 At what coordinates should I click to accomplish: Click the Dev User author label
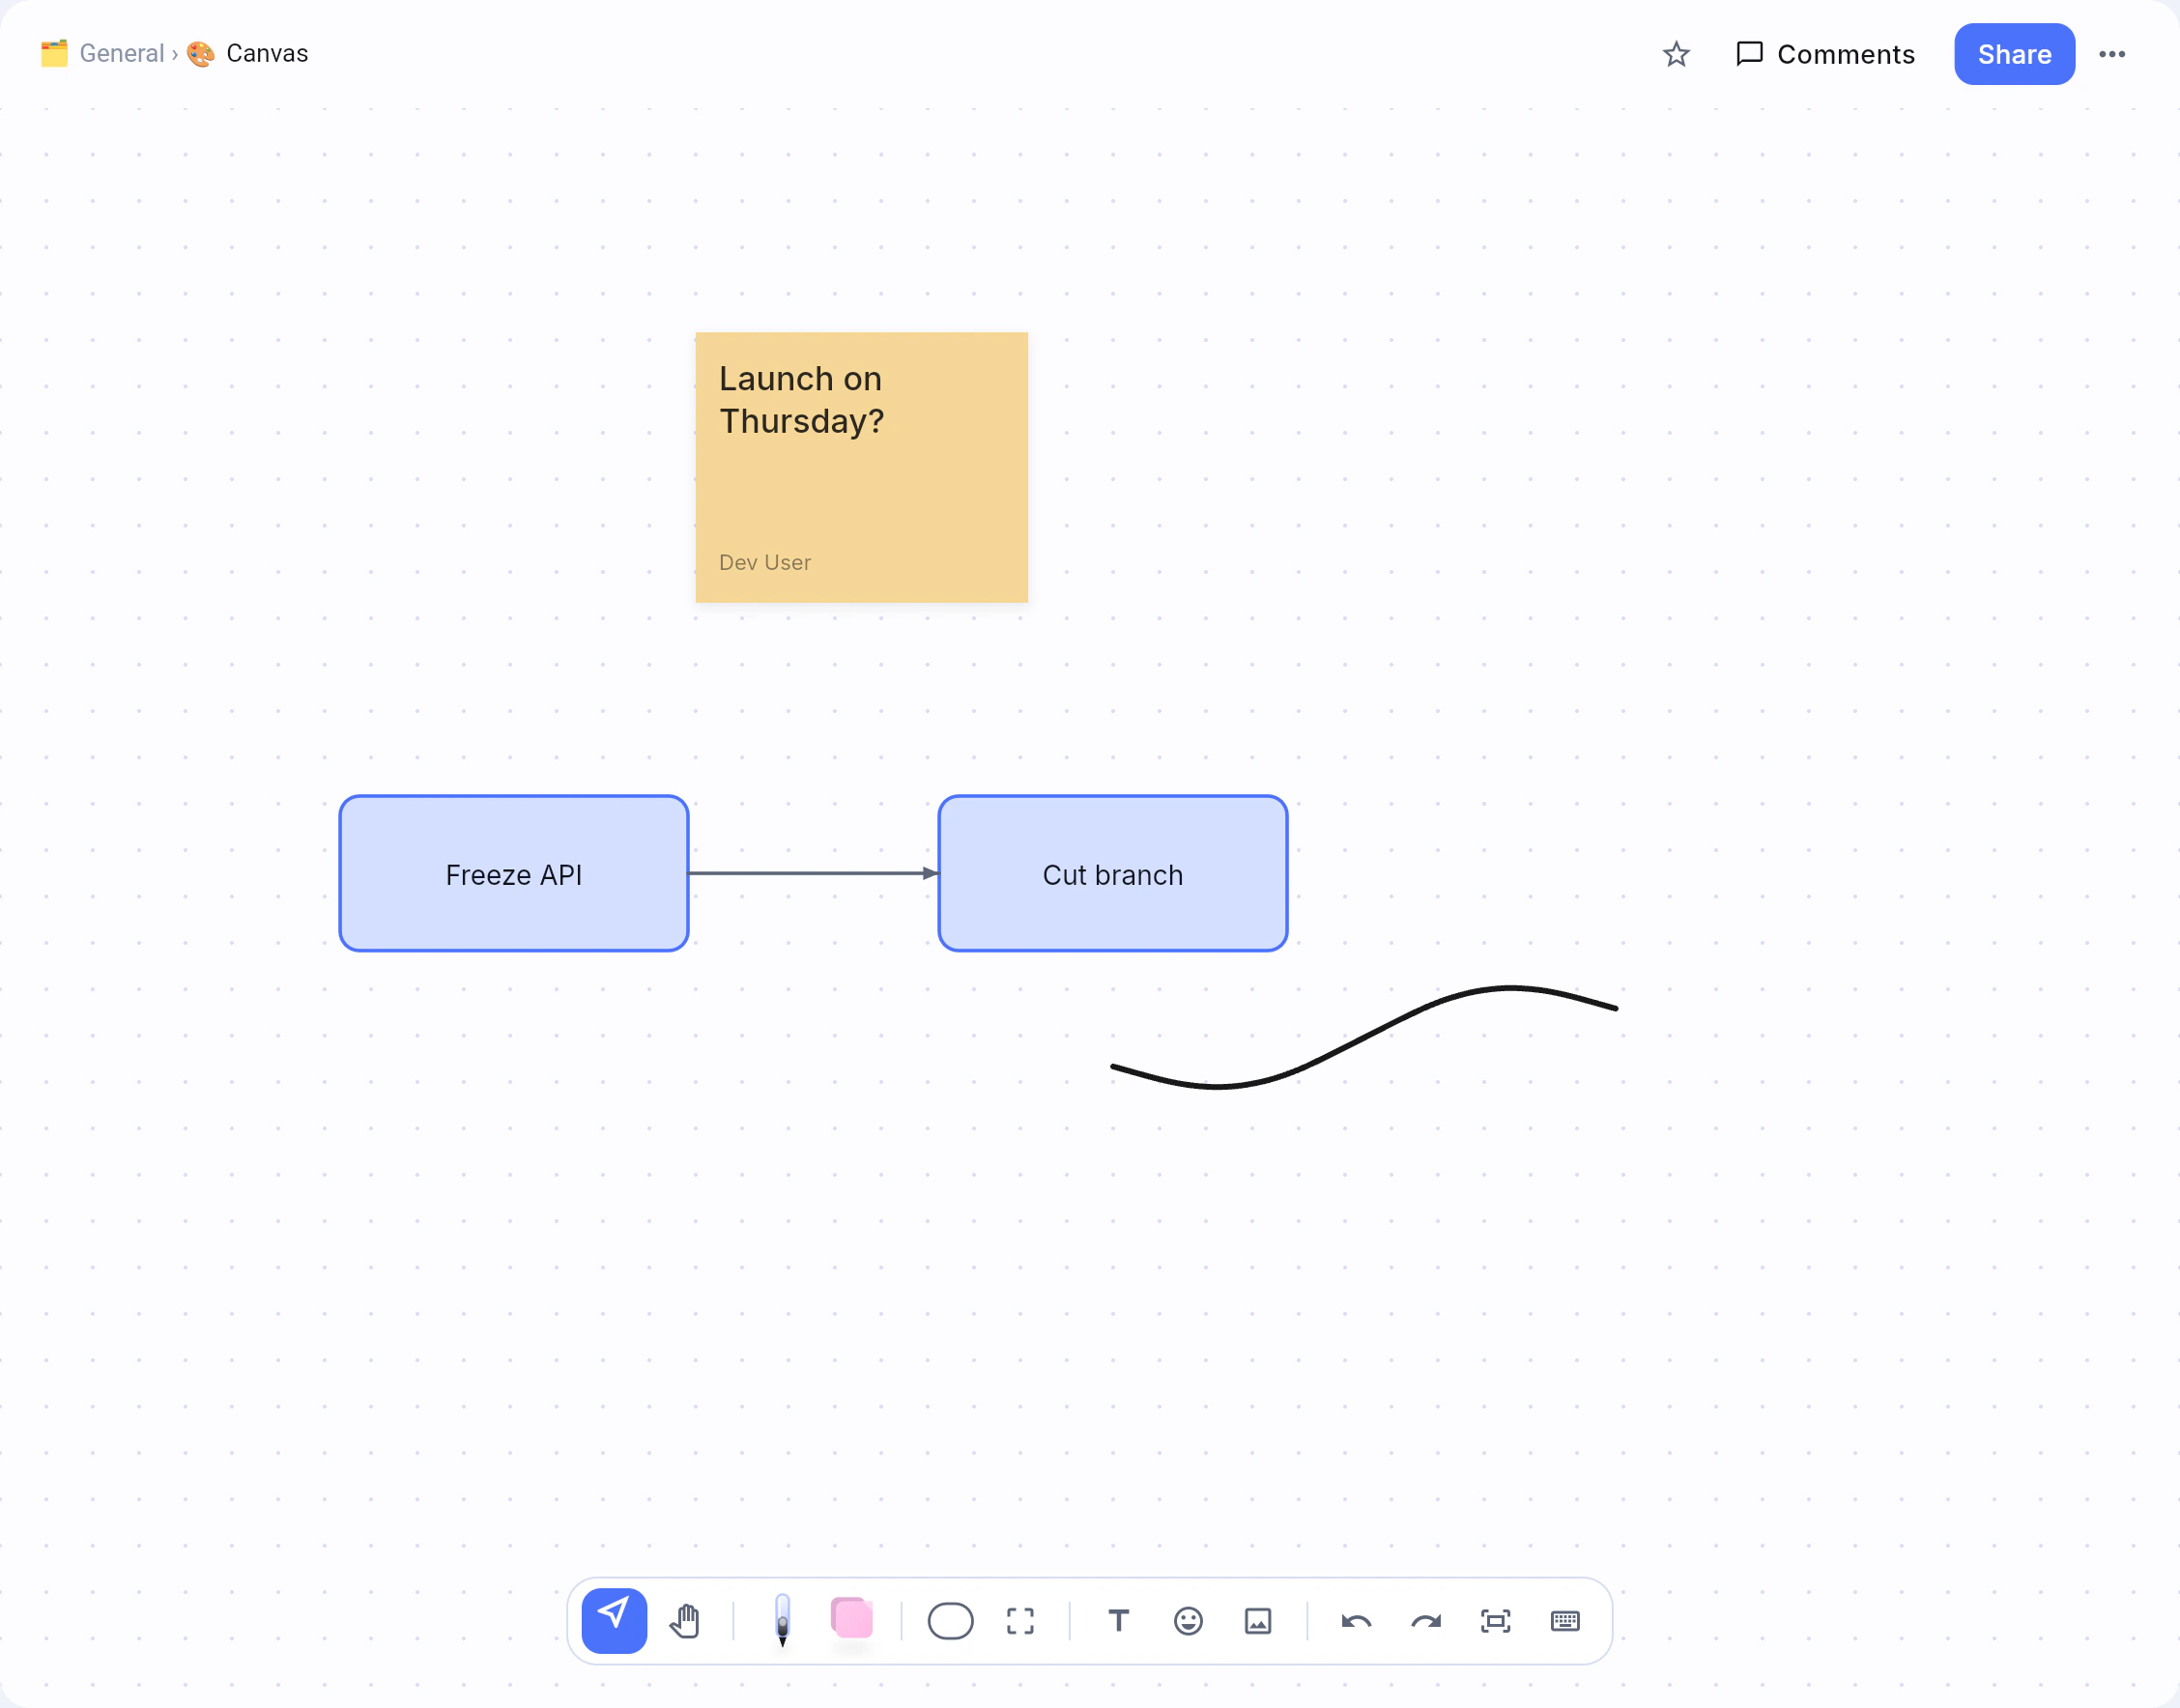tap(765, 562)
